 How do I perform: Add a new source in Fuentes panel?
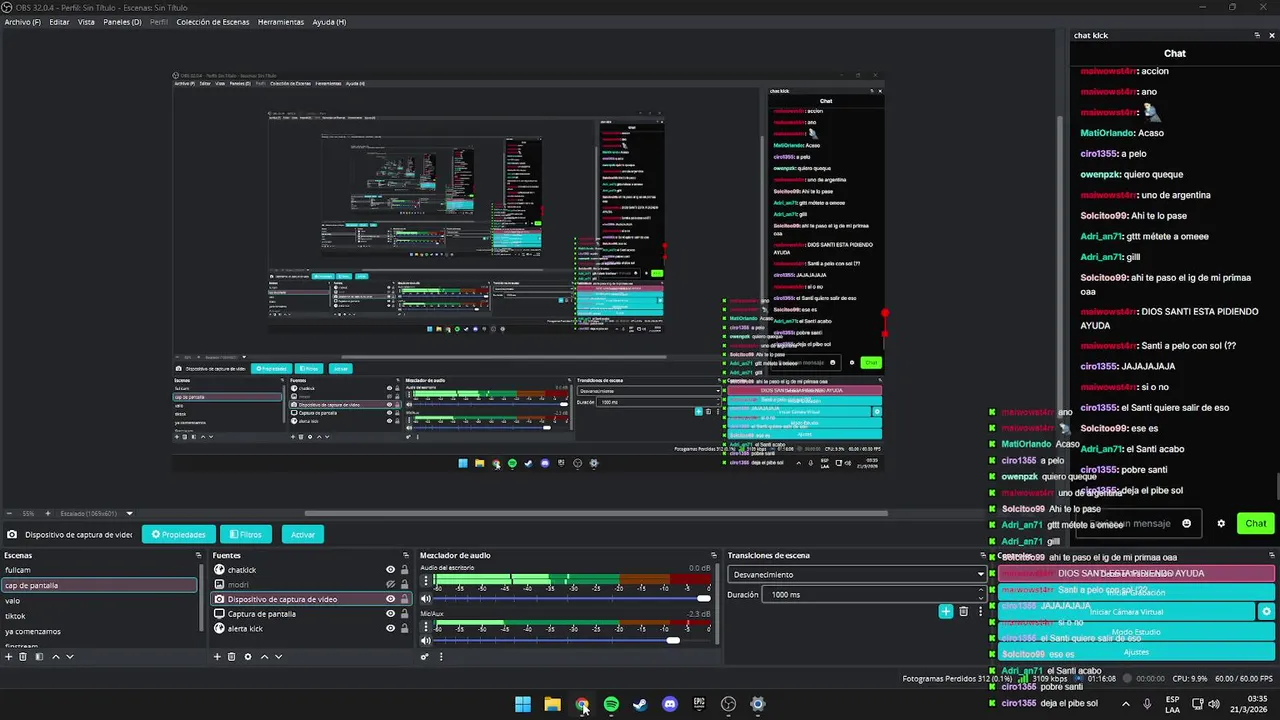(217, 656)
